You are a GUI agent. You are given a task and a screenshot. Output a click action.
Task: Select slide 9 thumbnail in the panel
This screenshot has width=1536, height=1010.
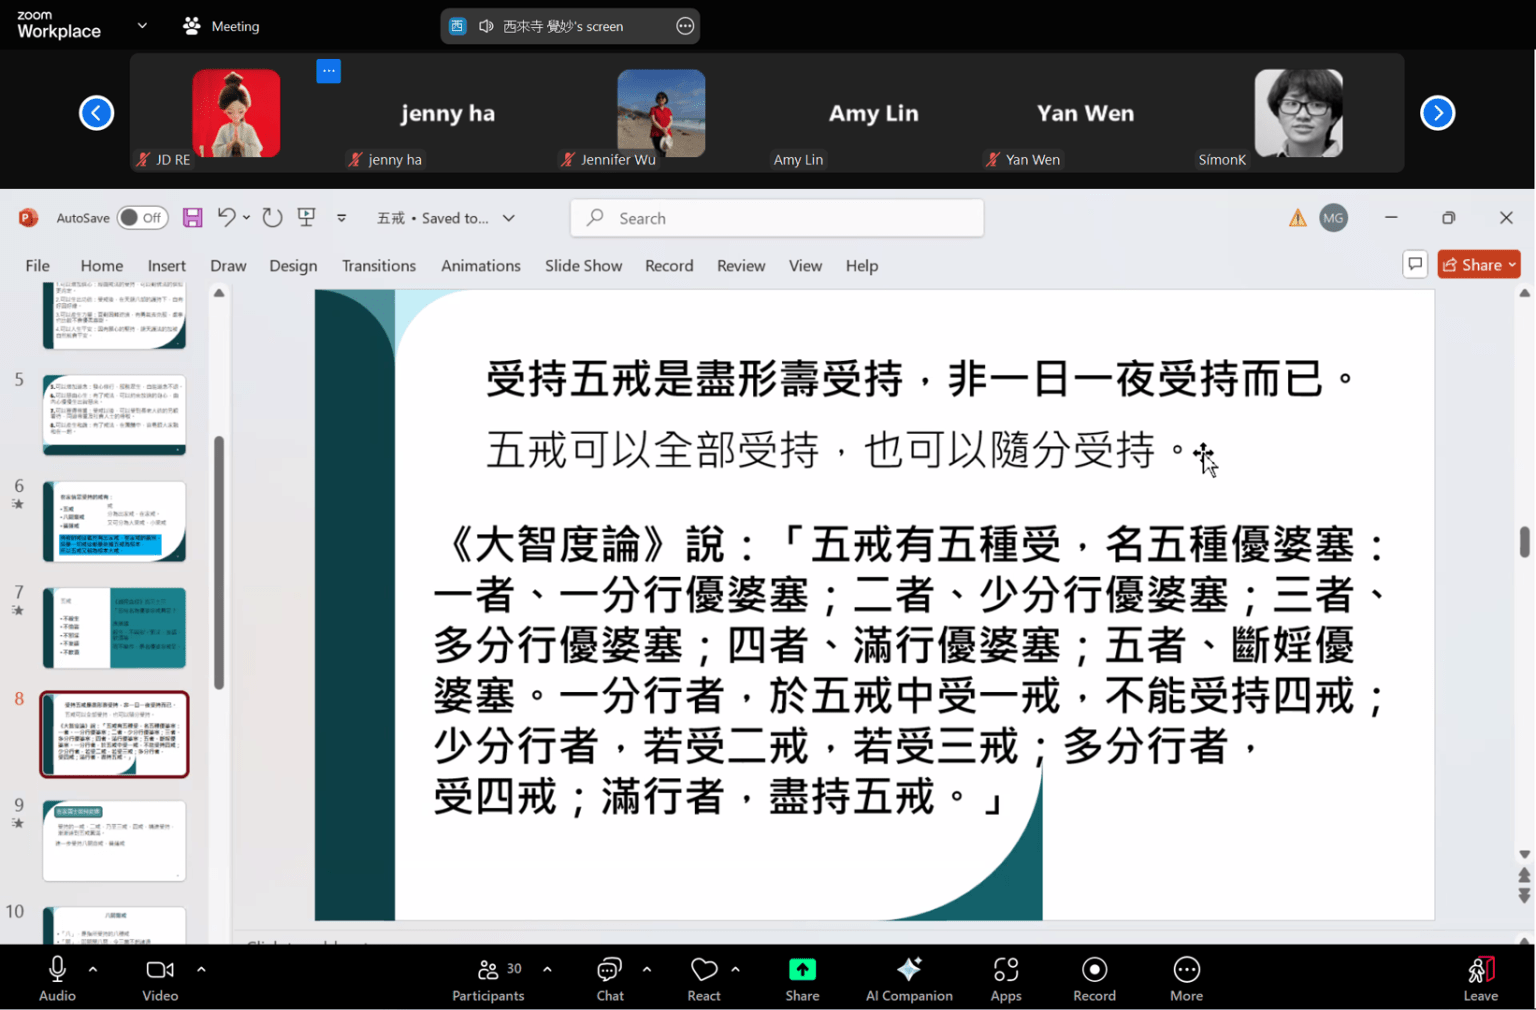[113, 840]
